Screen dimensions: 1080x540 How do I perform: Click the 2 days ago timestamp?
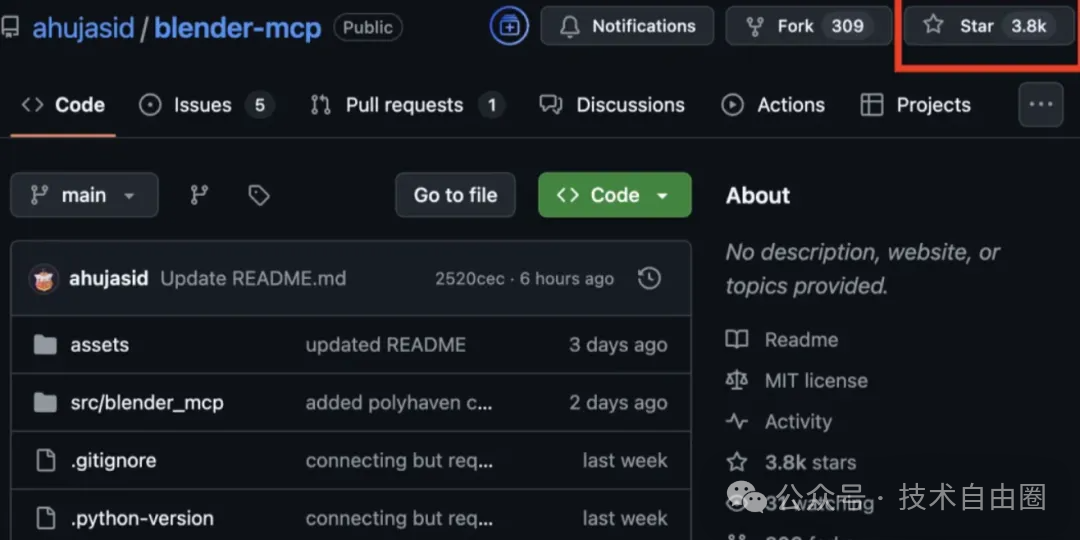point(618,403)
